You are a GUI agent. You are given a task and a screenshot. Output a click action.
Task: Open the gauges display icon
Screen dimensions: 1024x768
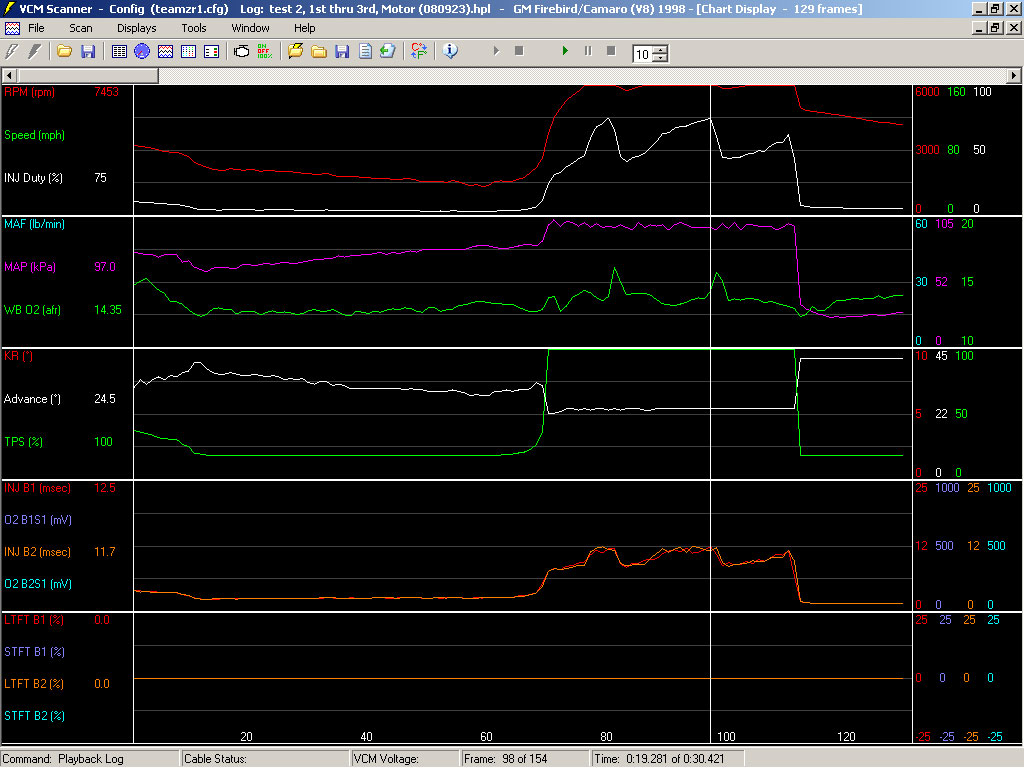coord(142,51)
